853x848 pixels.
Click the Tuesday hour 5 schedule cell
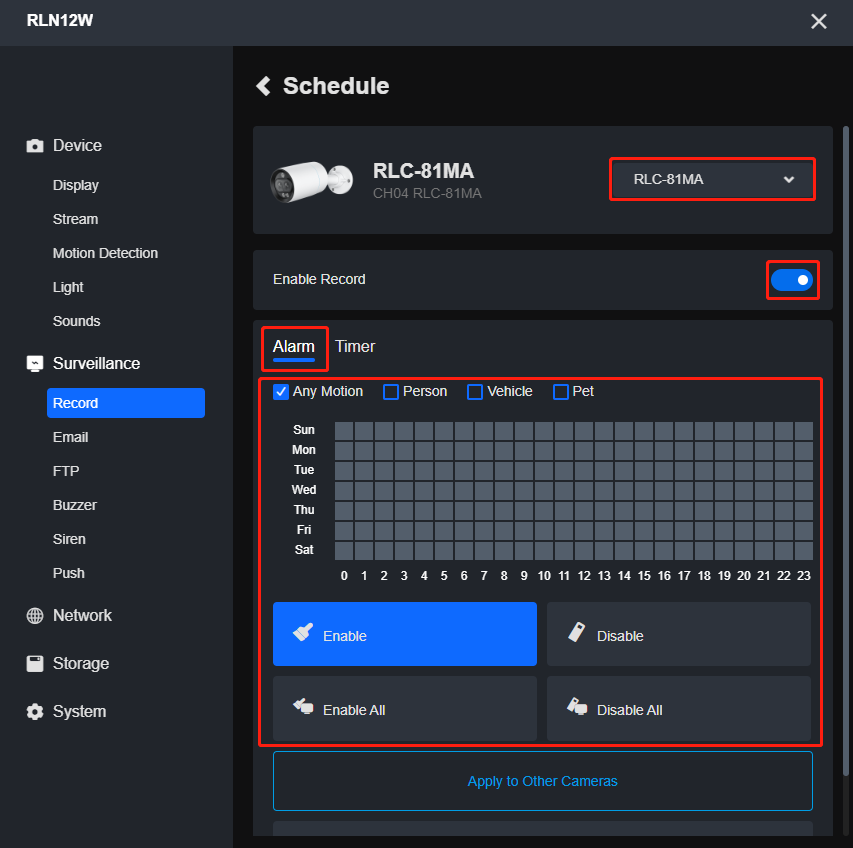[x=444, y=471]
